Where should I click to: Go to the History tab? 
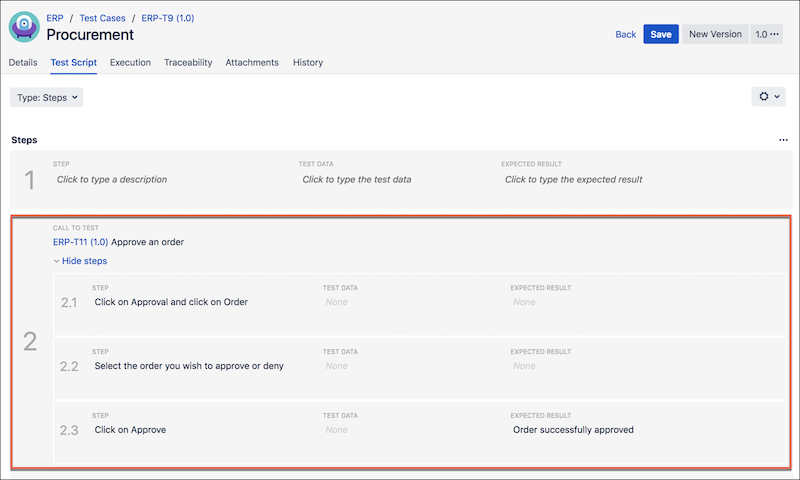point(308,63)
